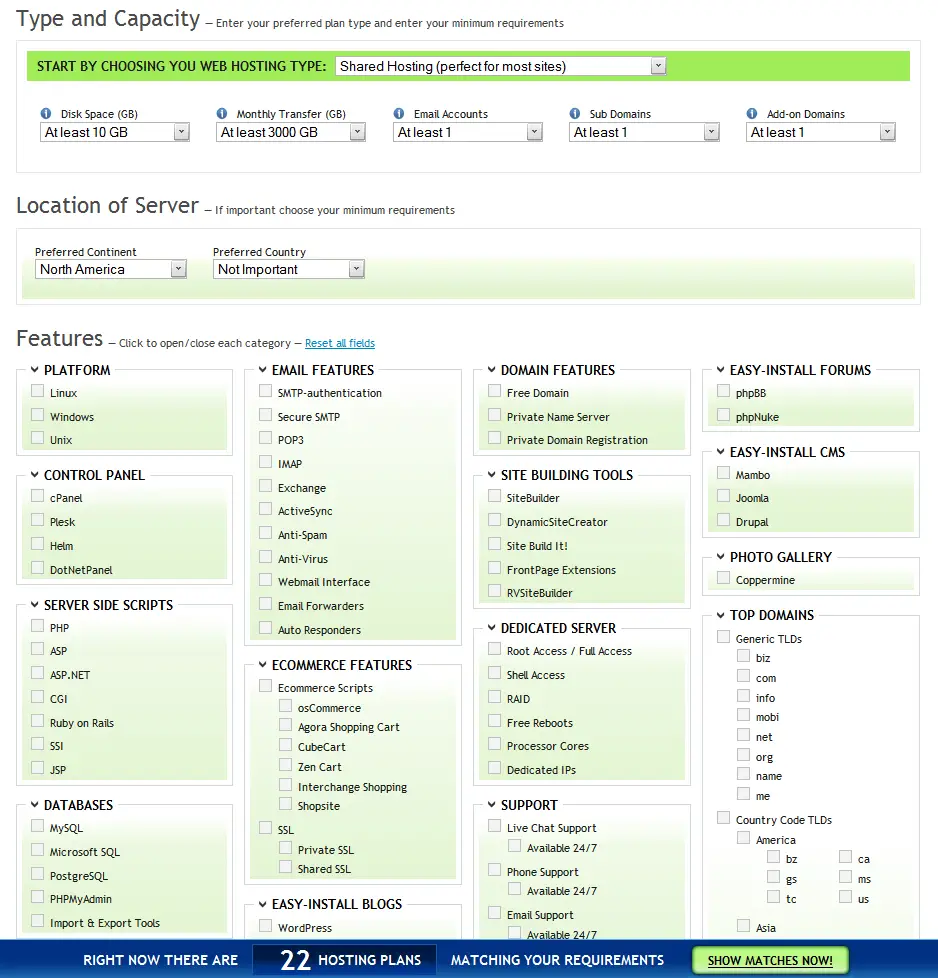Image resolution: width=938 pixels, height=978 pixels.
Task: Collapse the DEDICATED SERVER category
Action: pos(491,627)
